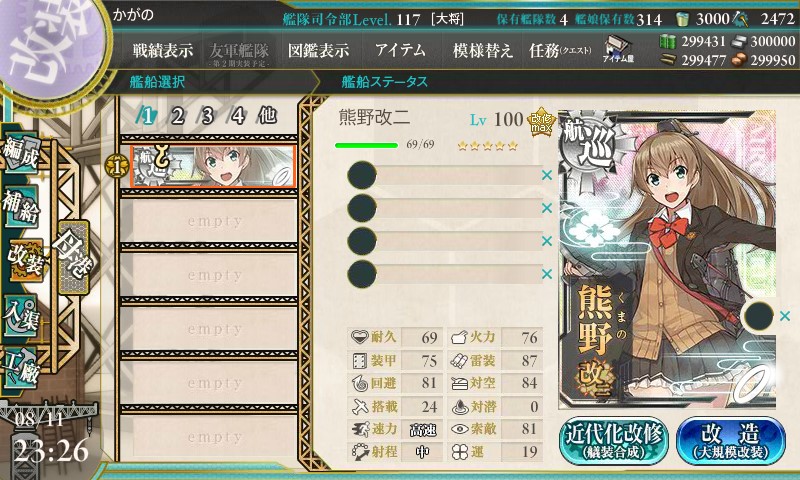Open 任務 quests menu

[560, 50]
